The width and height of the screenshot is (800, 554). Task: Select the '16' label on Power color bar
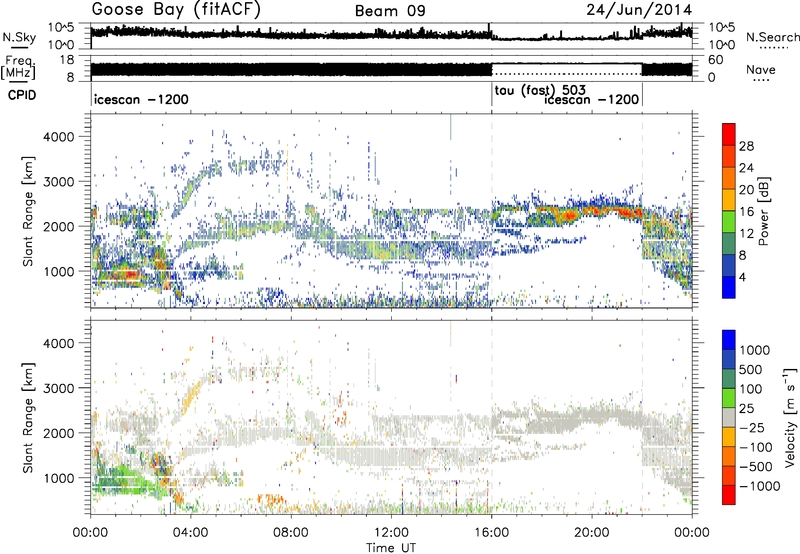pos(746,212)
